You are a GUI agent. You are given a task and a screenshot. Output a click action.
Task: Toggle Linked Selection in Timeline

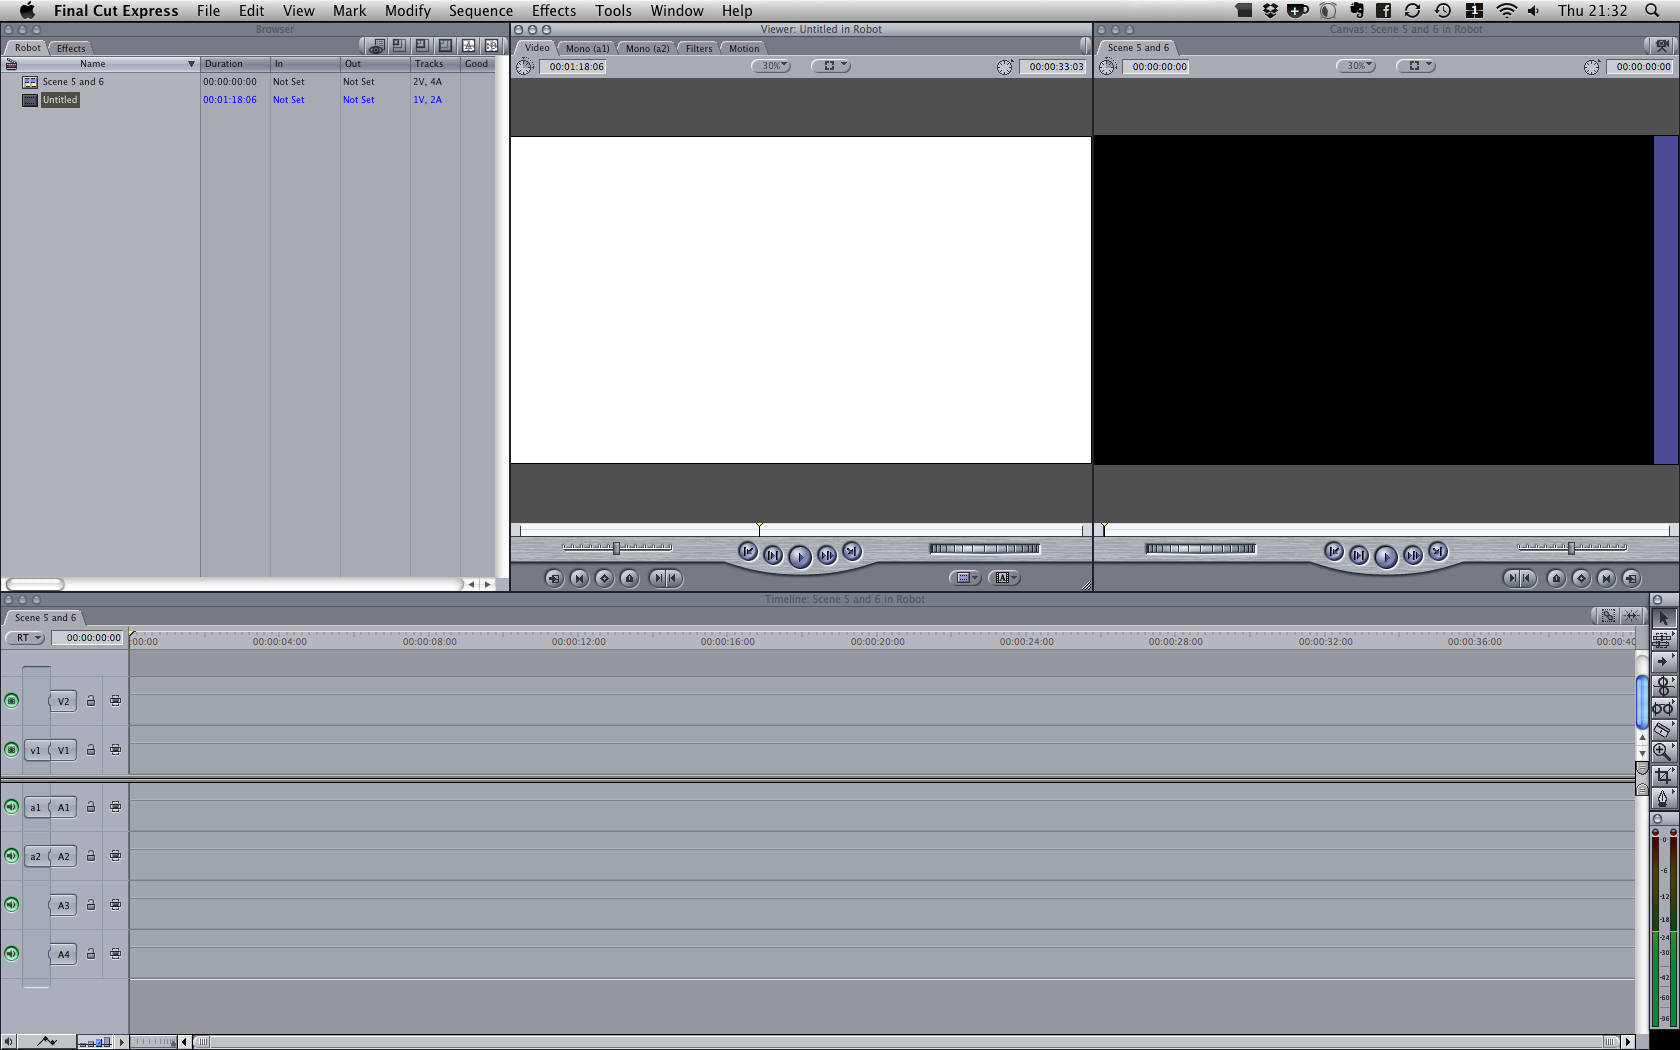(x=1607, y=616)
